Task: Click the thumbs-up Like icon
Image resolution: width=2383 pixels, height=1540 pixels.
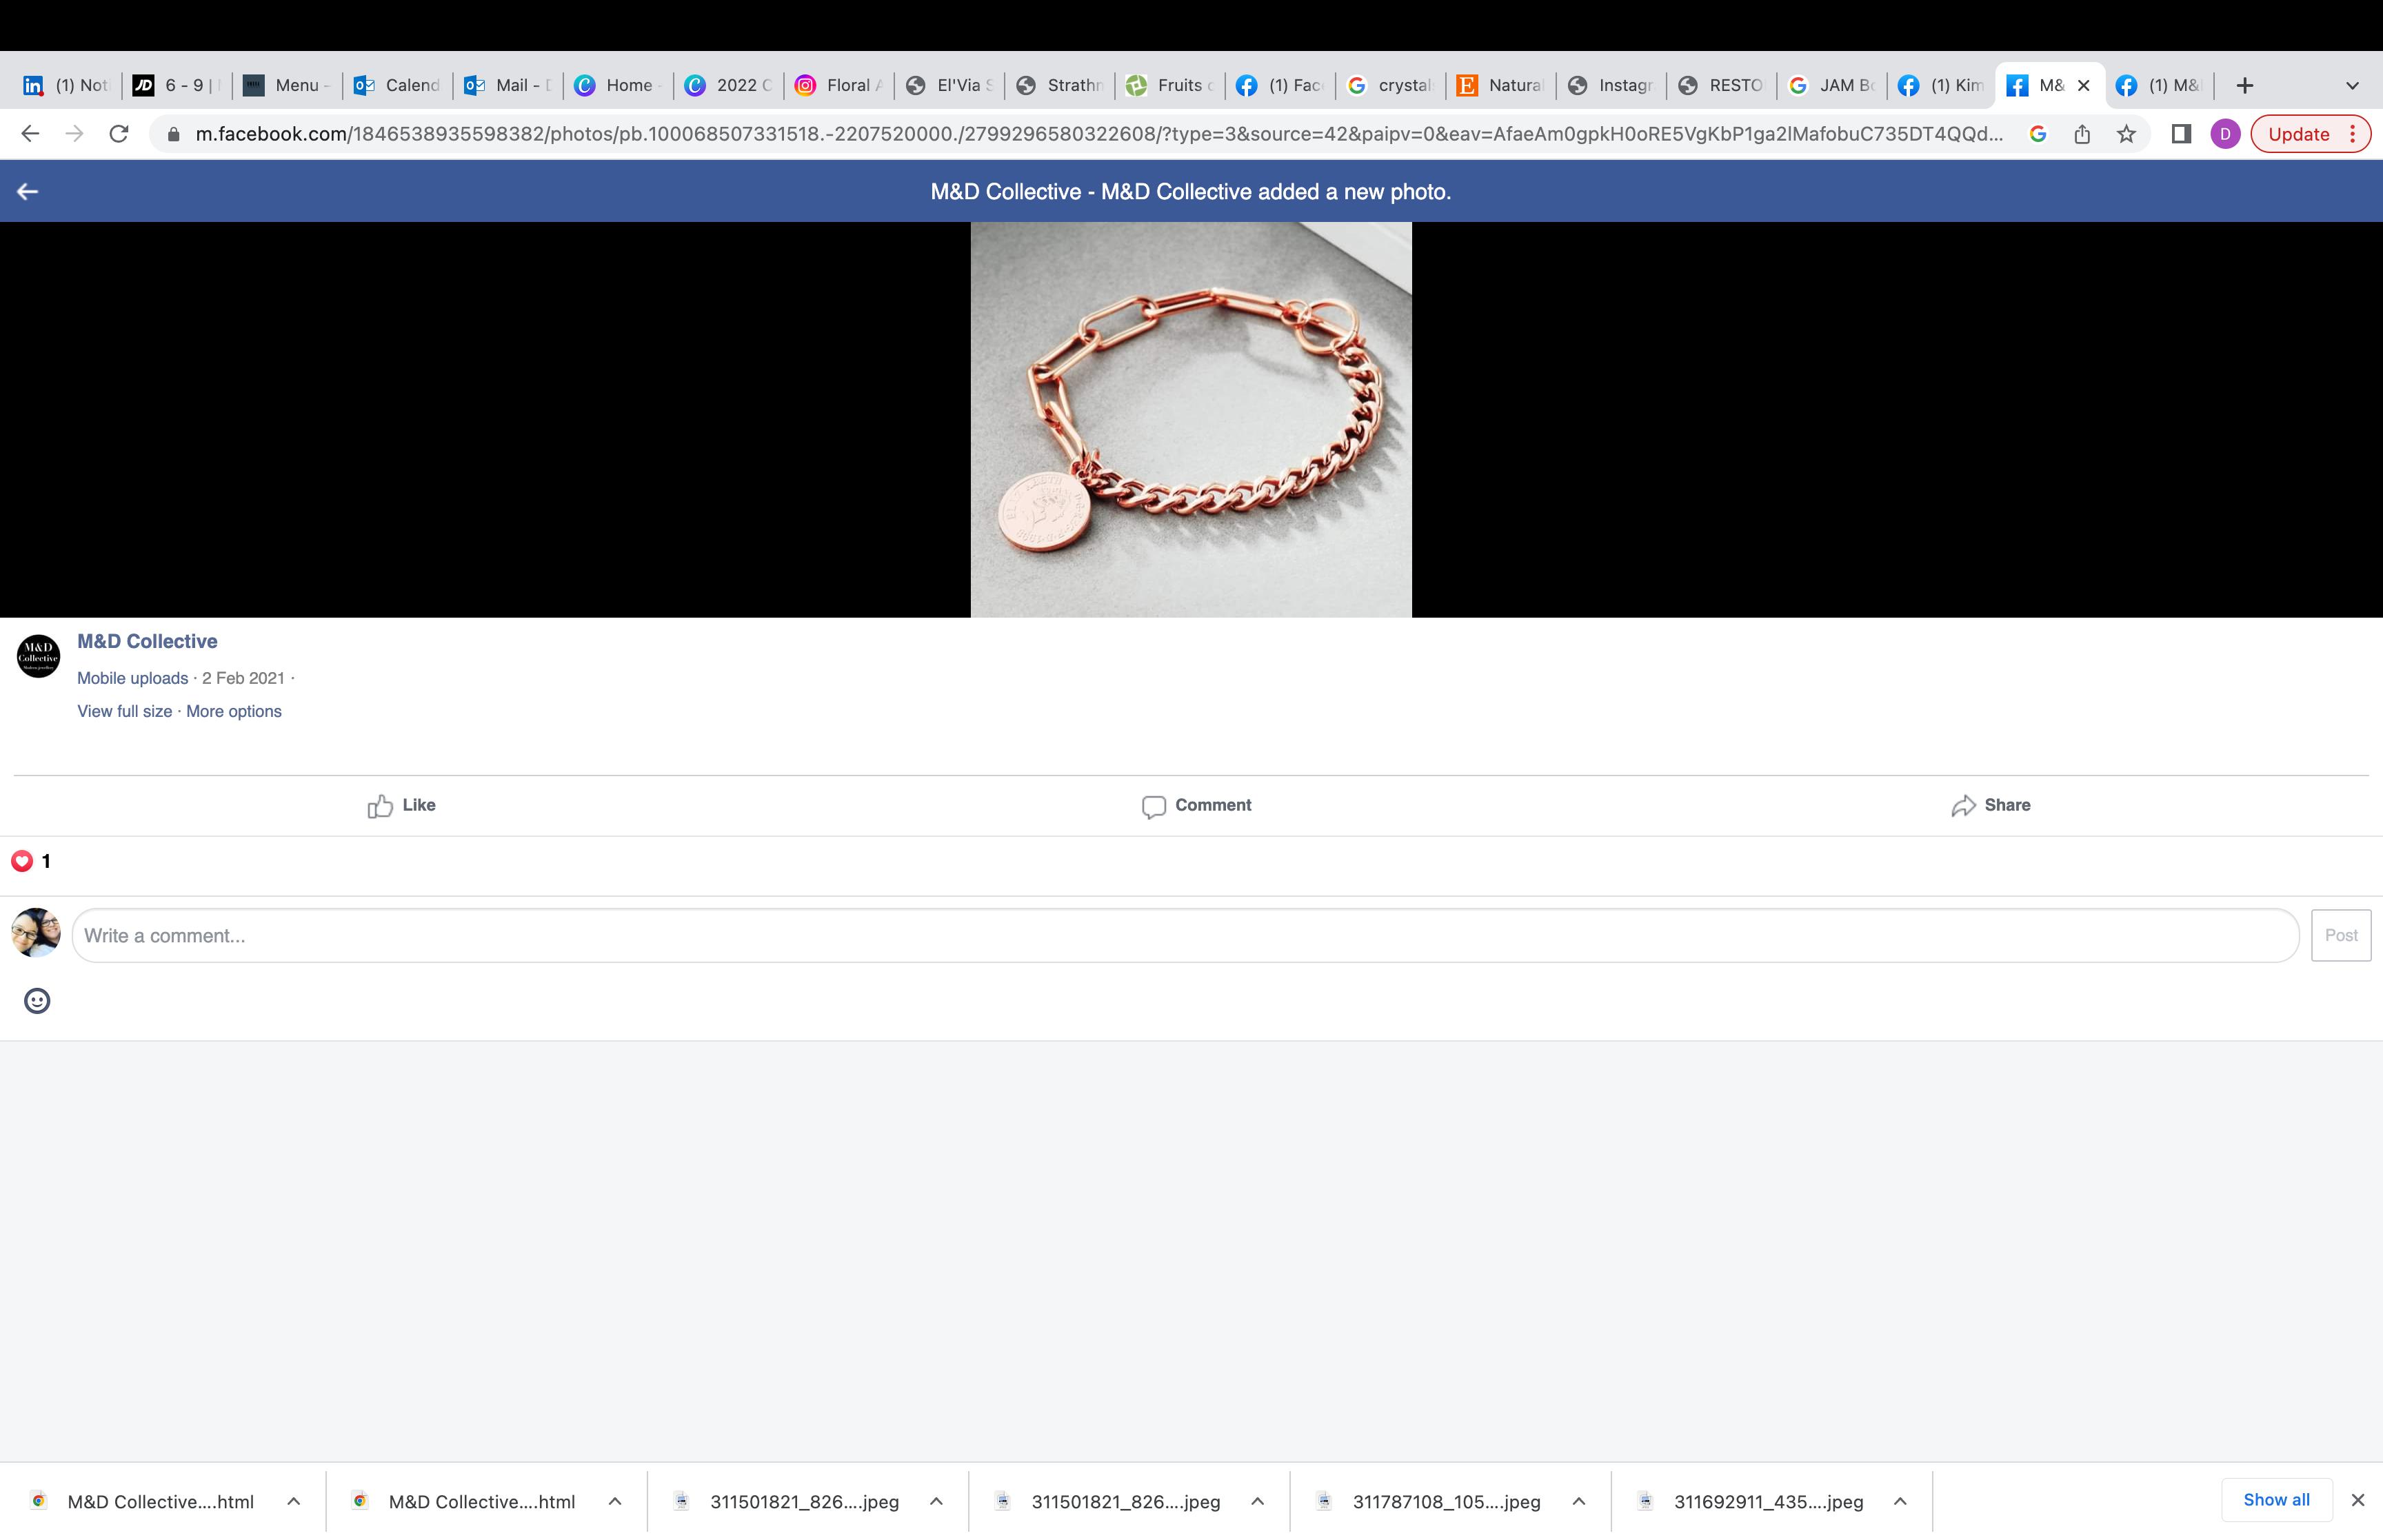Action: [x=380, y=806]
